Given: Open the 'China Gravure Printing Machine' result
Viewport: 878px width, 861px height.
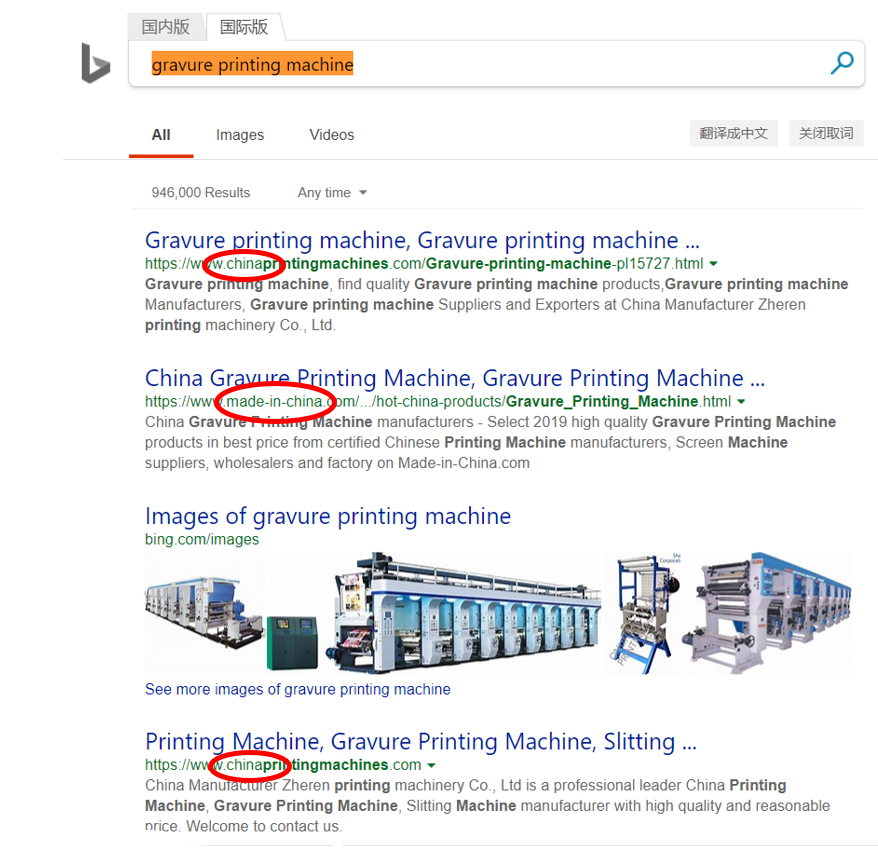Looking at the screenshot, I should [454, 378].
